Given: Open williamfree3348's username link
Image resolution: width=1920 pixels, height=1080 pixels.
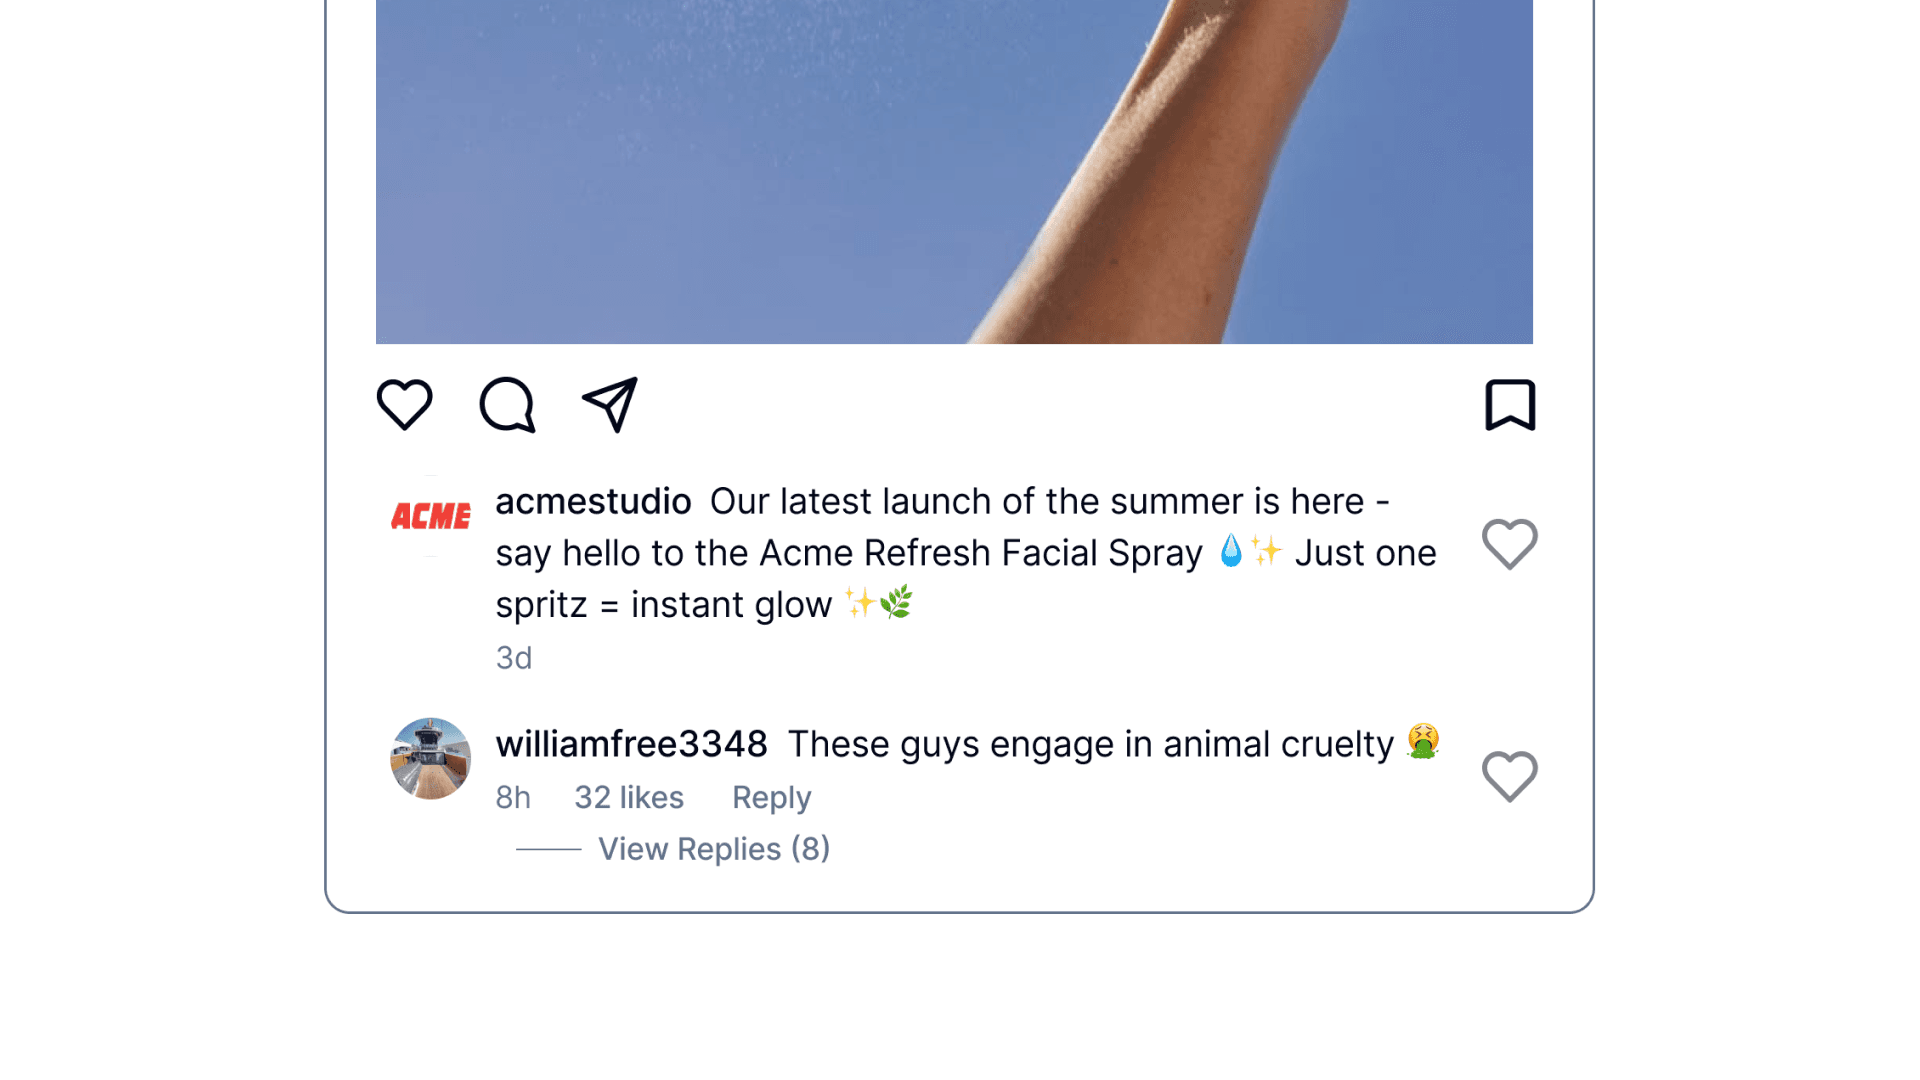Looking at the screenshot, I should [631, 744].
